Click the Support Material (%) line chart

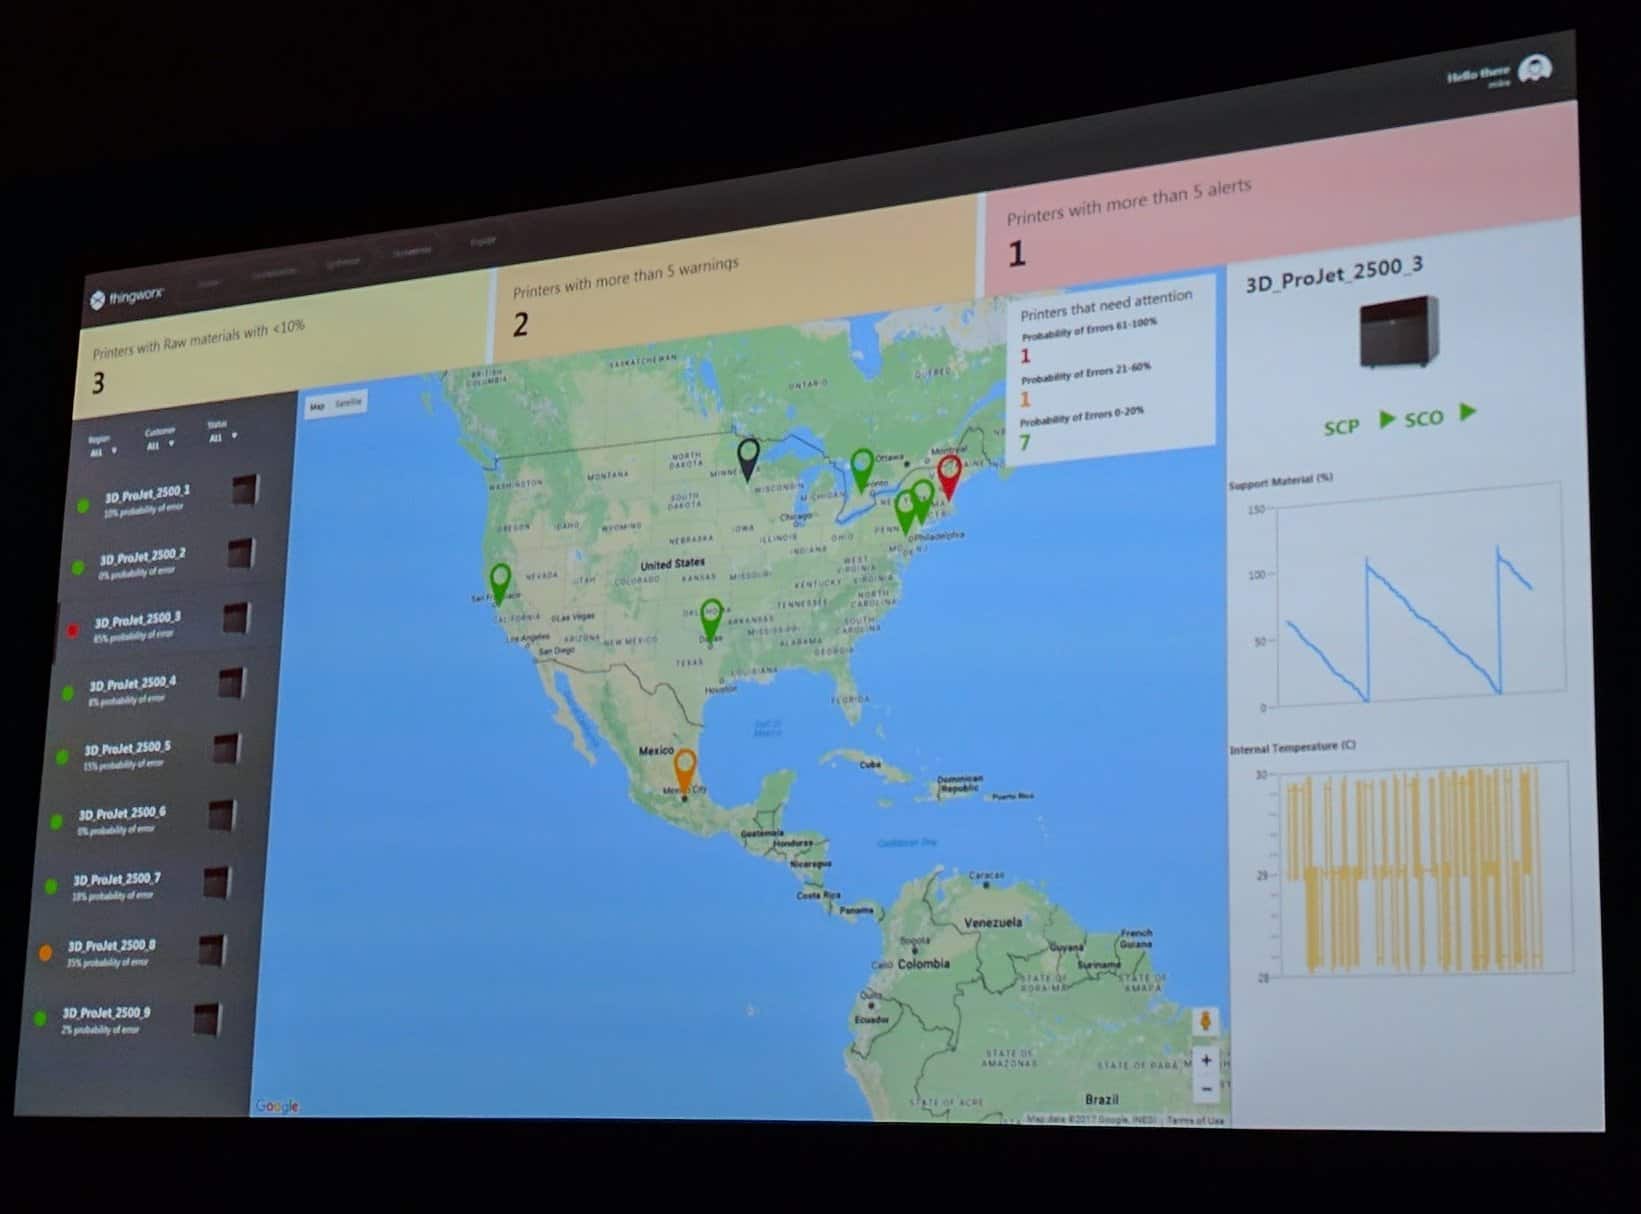[x=1407, y=597]
